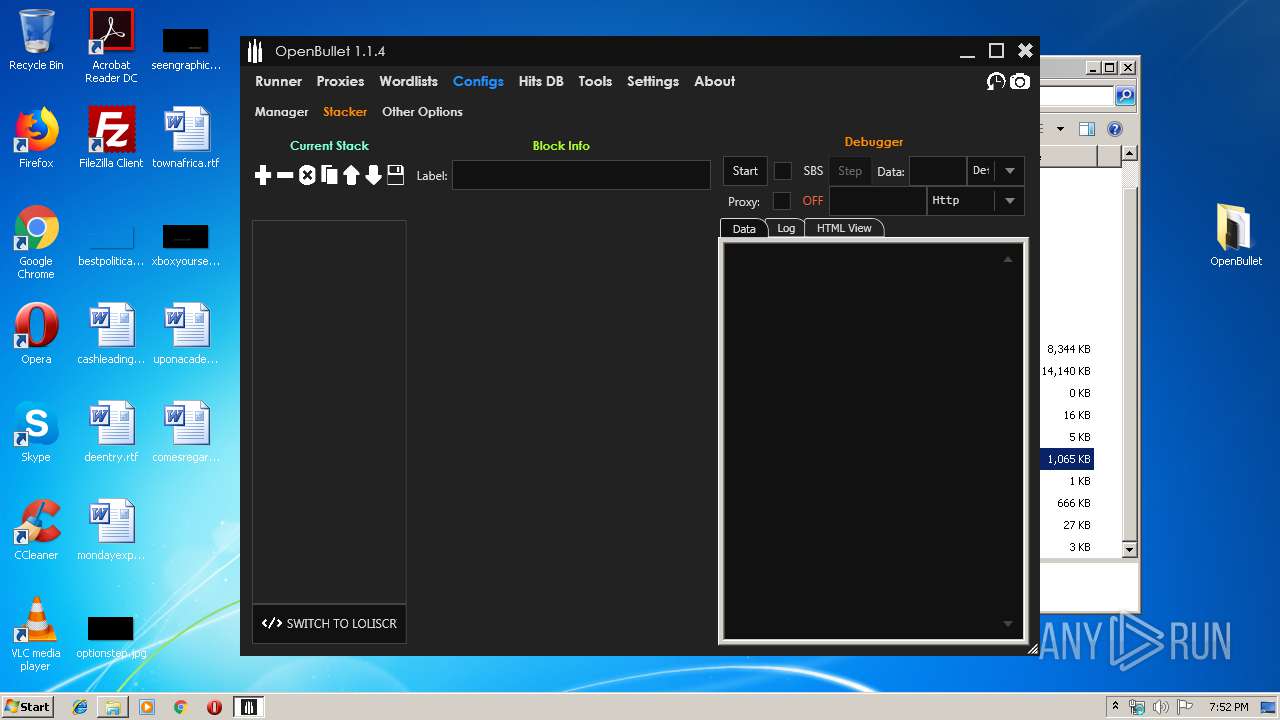Image resolution: width=1280 pixels, height=720 pixels.
Task: Open the Firefox desktop shortcut
Action: coord(36,138)
